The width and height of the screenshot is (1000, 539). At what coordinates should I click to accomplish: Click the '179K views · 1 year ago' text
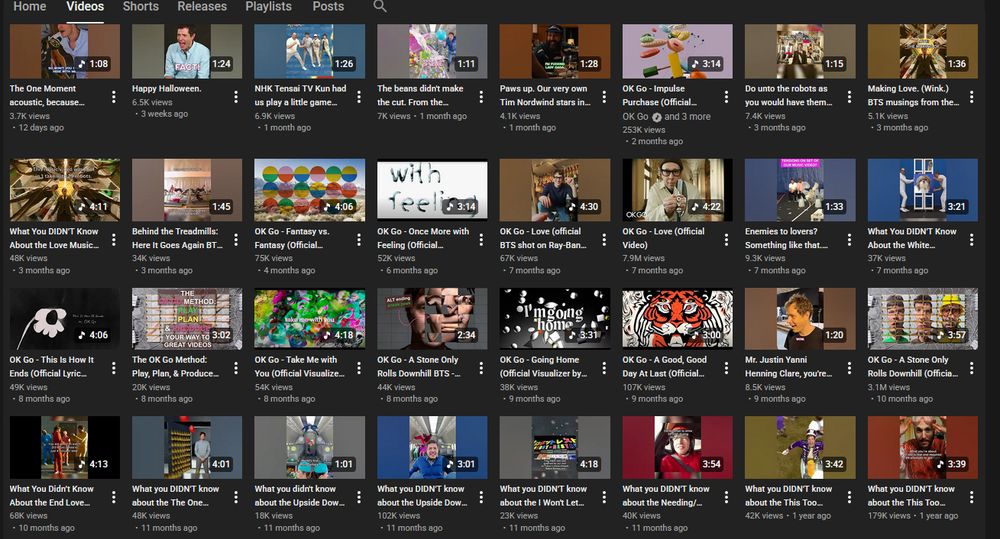(913, 515)
